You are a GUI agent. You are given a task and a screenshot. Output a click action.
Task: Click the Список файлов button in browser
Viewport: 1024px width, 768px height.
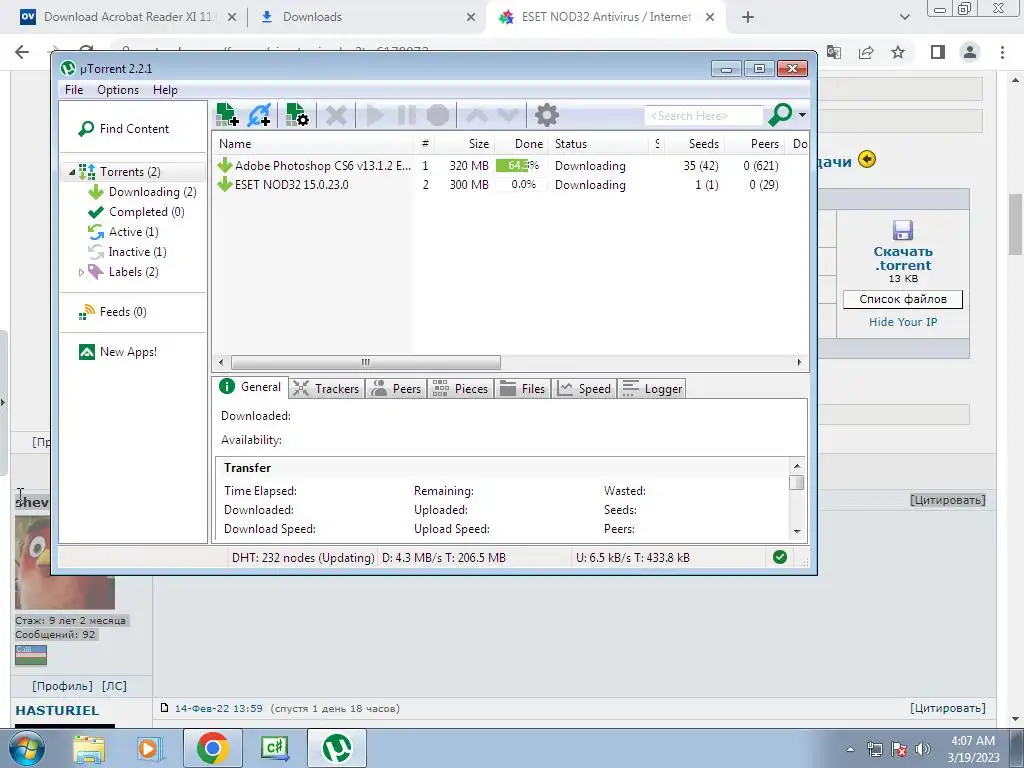pos(903,299)
